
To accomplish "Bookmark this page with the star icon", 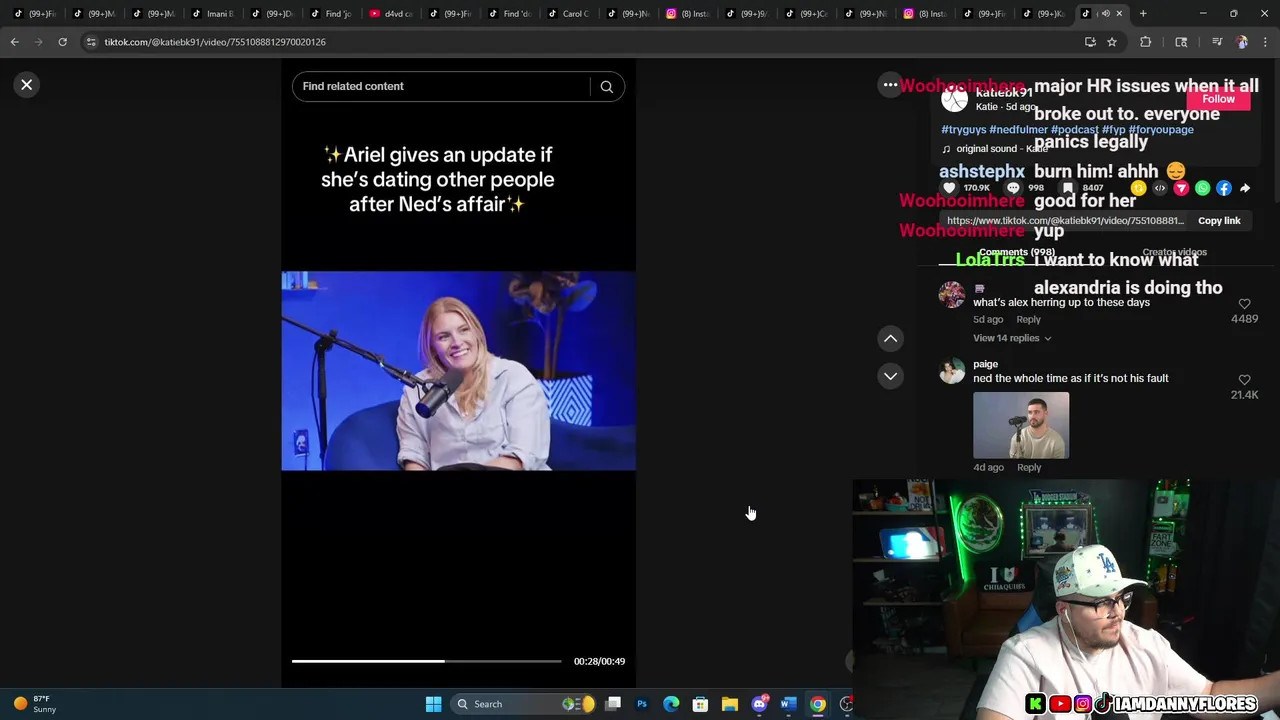I will click(1111, 42).
